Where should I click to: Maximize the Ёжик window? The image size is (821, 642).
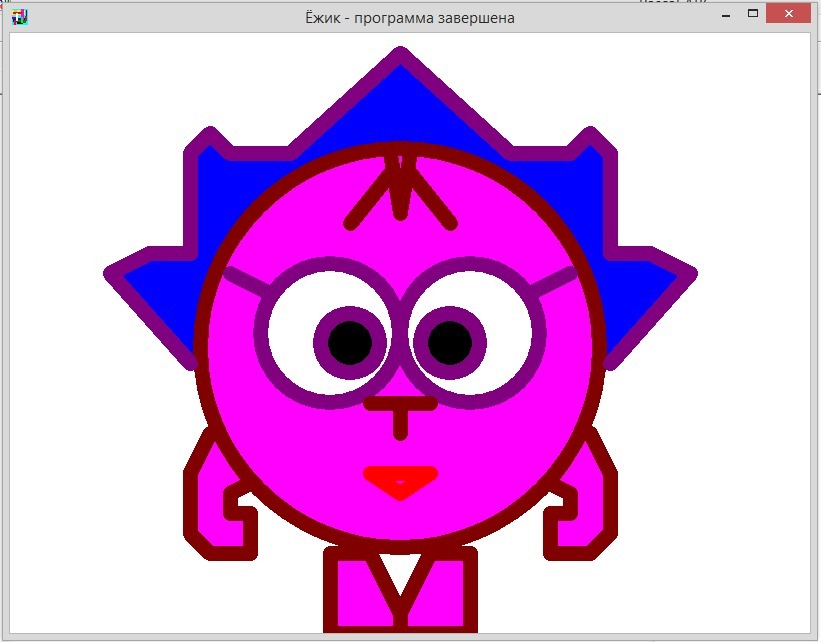752,14
